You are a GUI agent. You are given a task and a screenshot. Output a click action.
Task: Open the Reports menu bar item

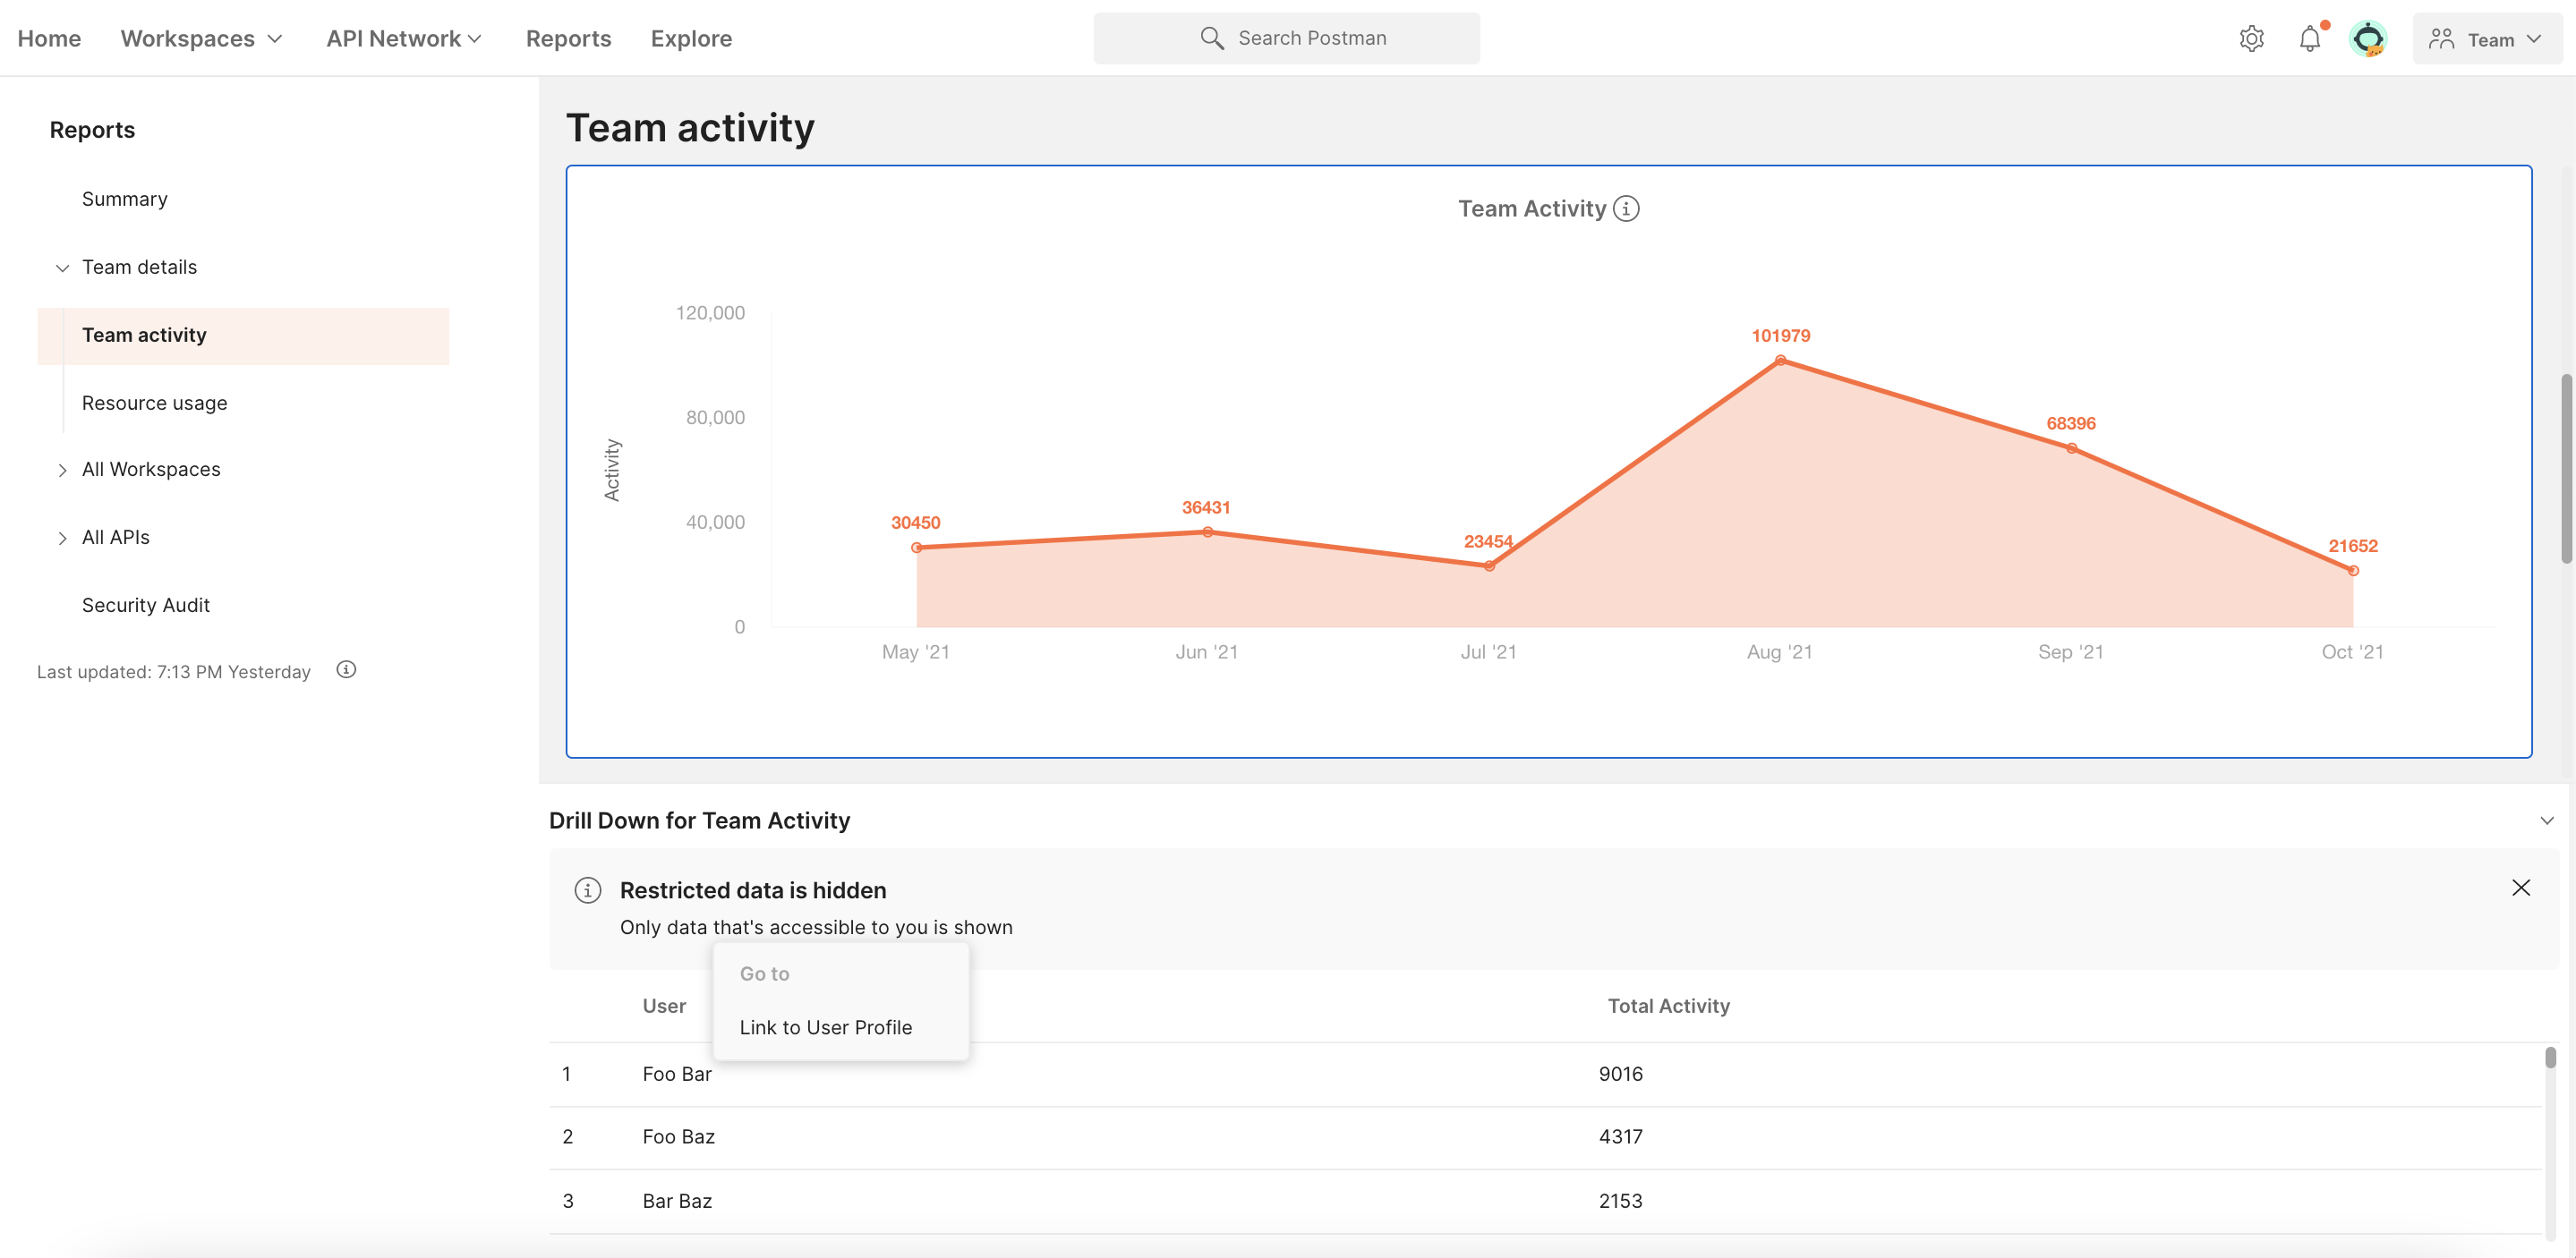coord(567,36)
